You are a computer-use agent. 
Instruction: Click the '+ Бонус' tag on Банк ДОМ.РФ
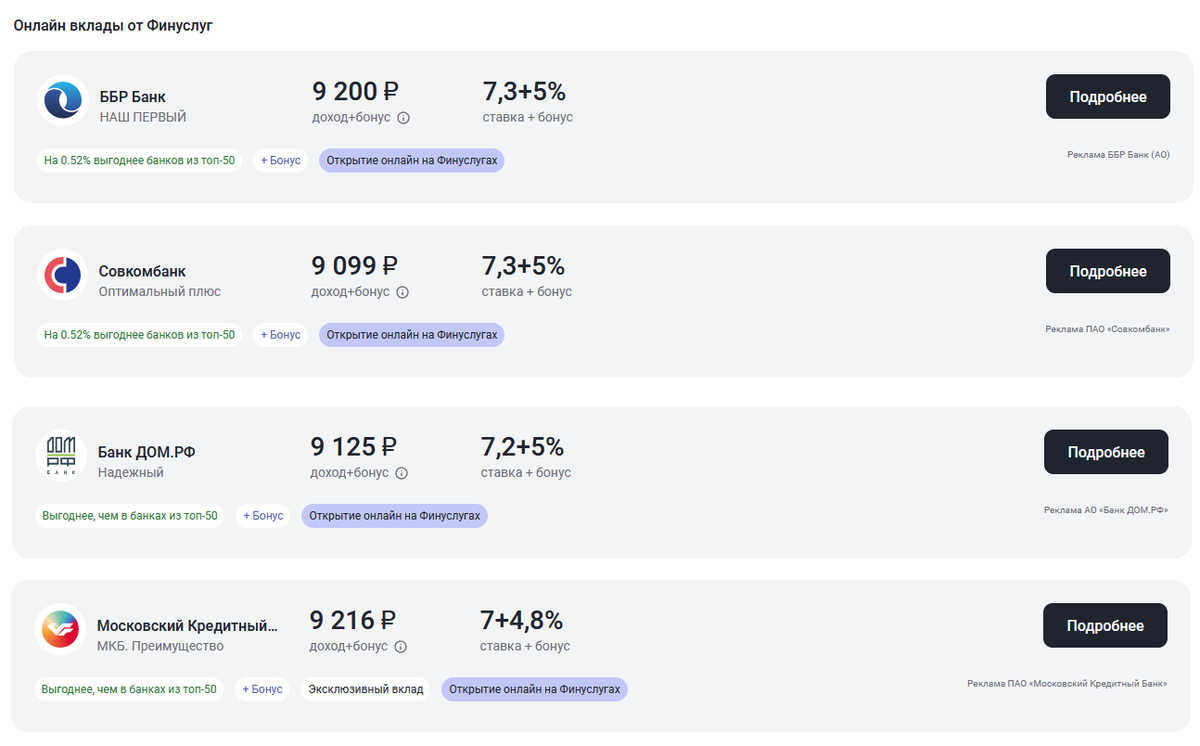263,516
